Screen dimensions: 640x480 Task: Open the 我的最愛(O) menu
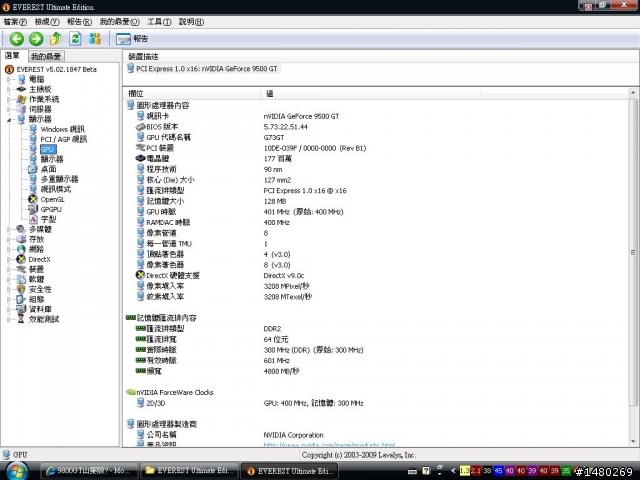120,22
